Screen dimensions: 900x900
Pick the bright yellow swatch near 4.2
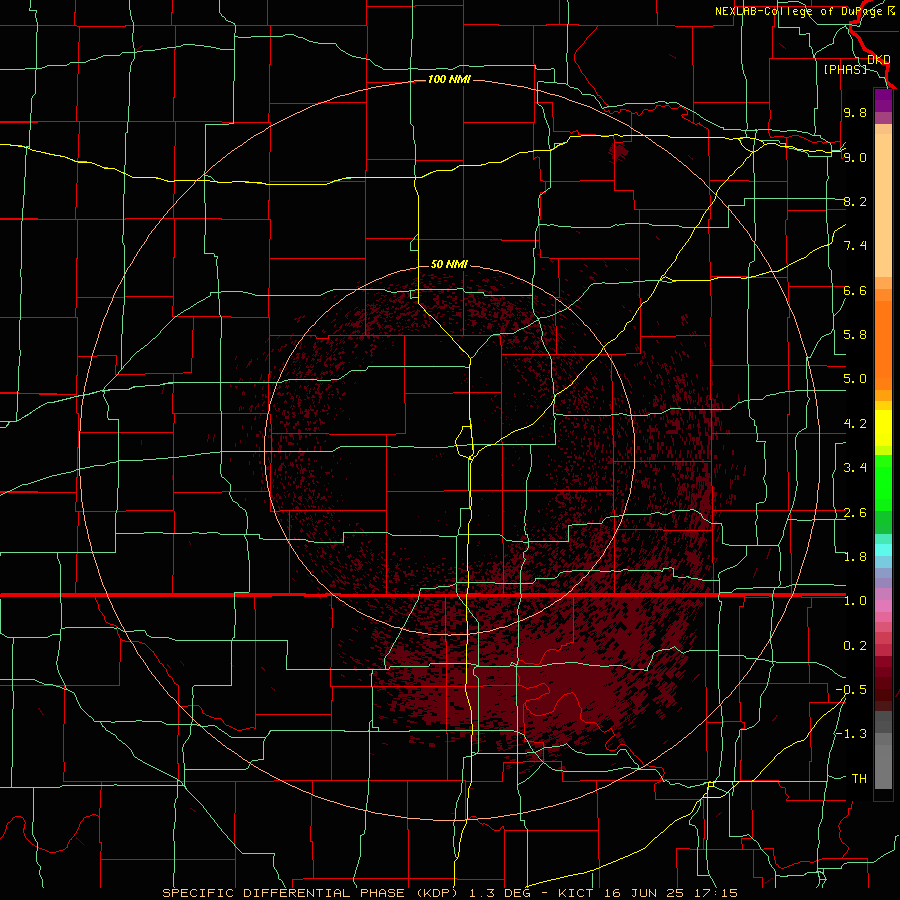[883, 428]
